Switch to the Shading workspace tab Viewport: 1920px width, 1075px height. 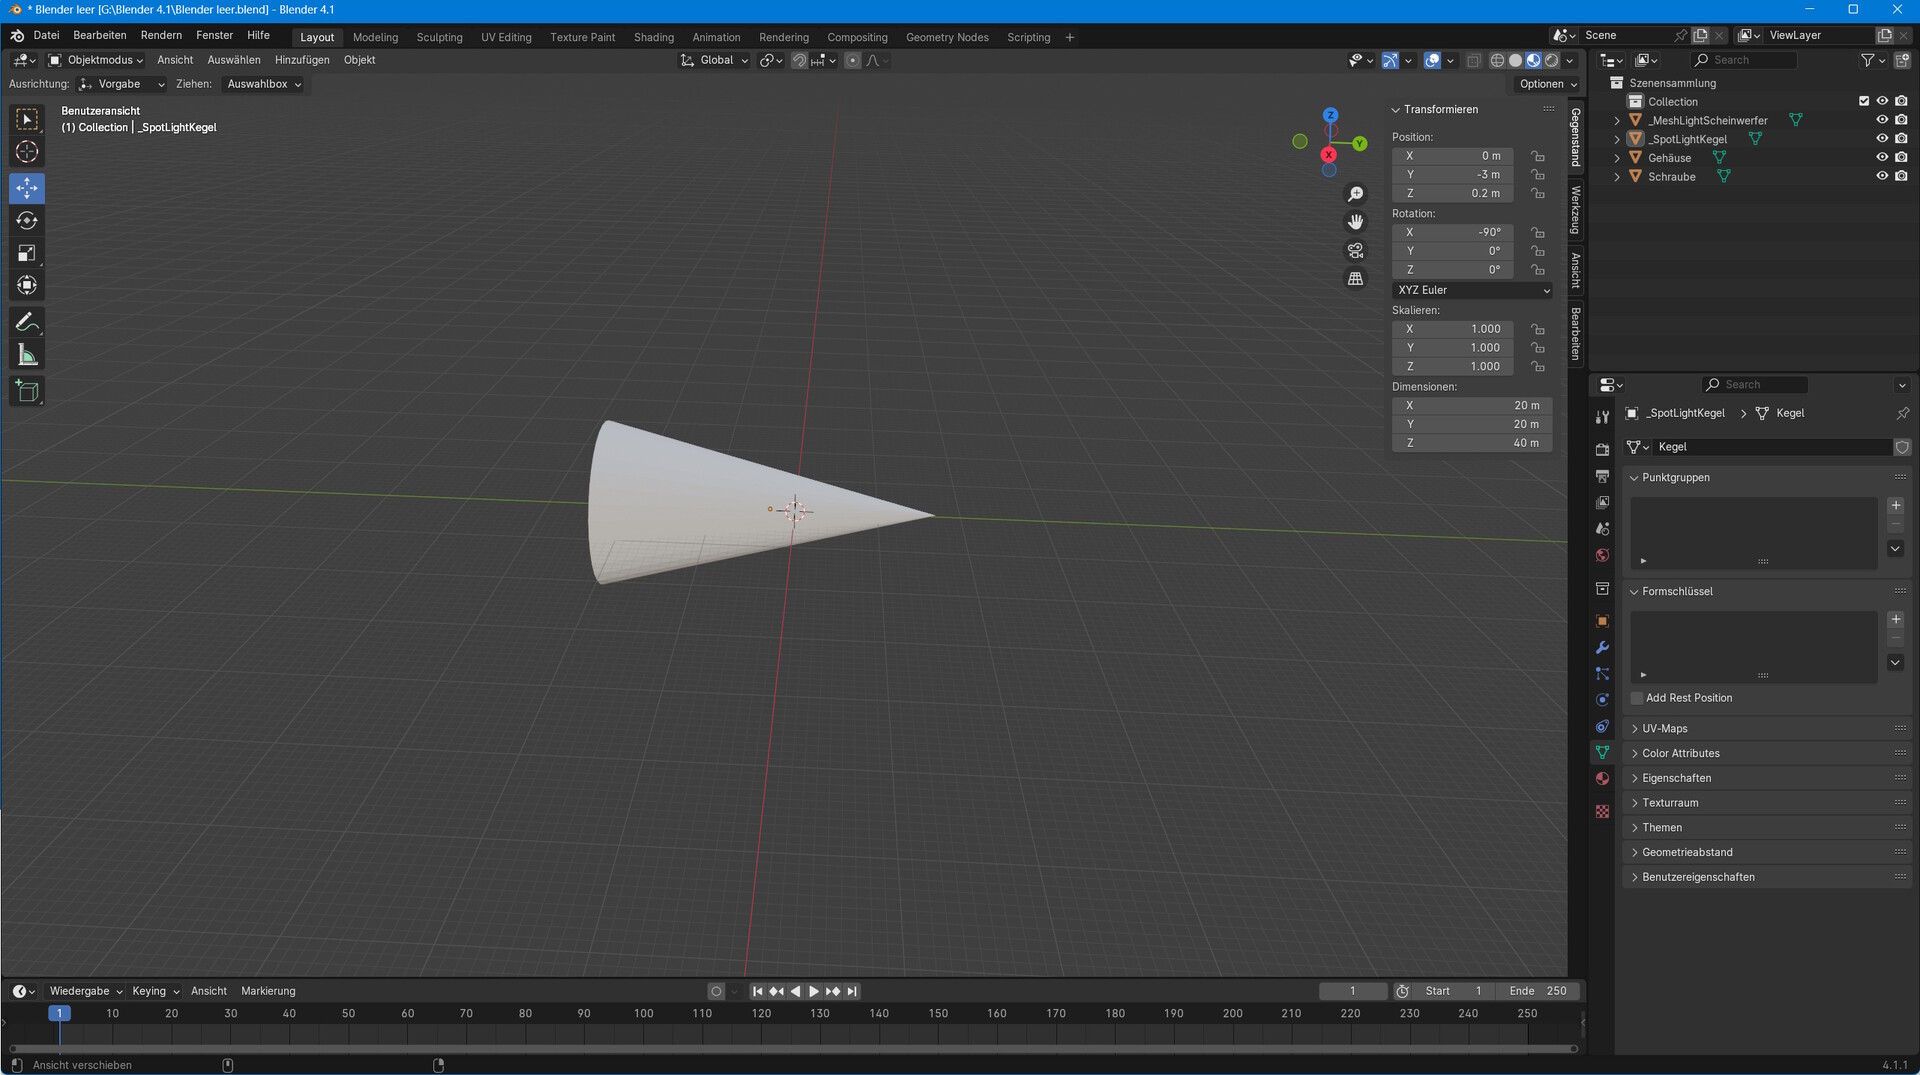click(653, 37)
